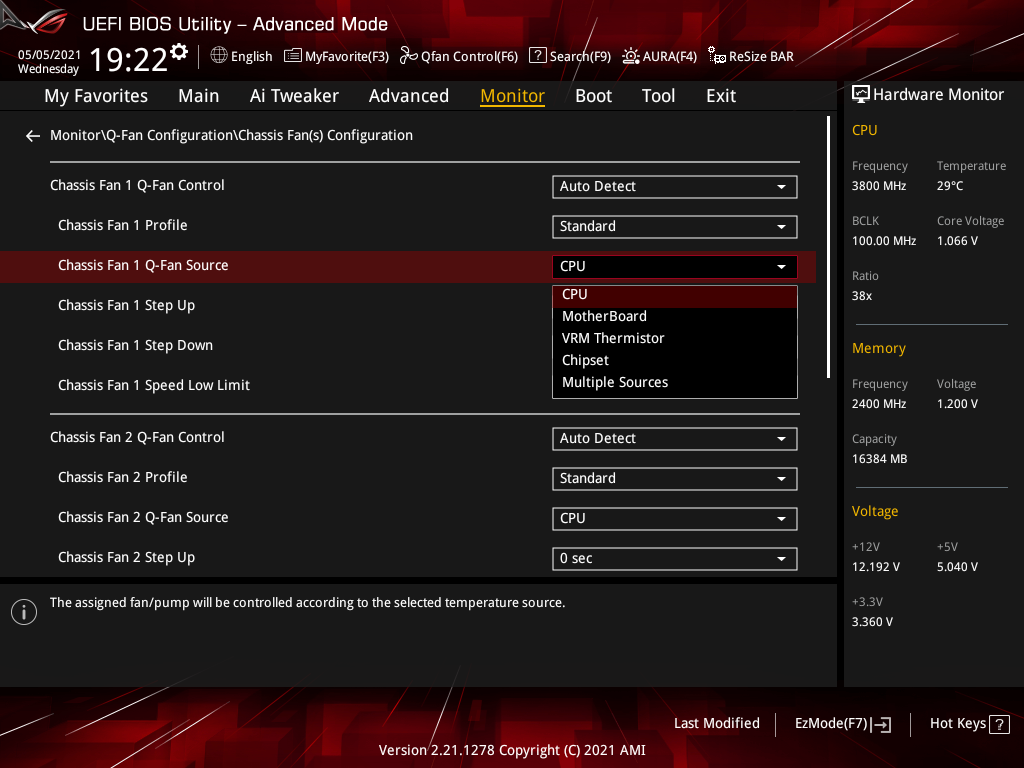Switch to Exit tab
1024x768 pixels.
click(721, 96)
